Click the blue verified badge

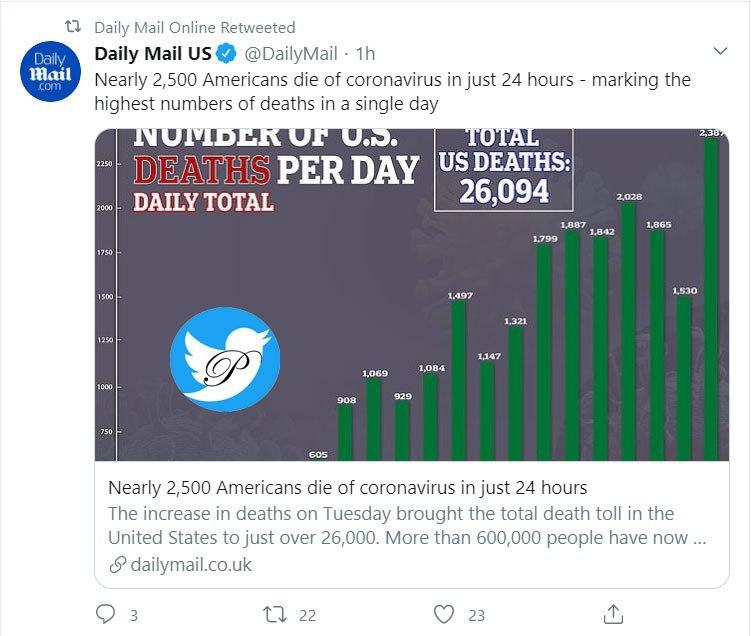point(228,53)
